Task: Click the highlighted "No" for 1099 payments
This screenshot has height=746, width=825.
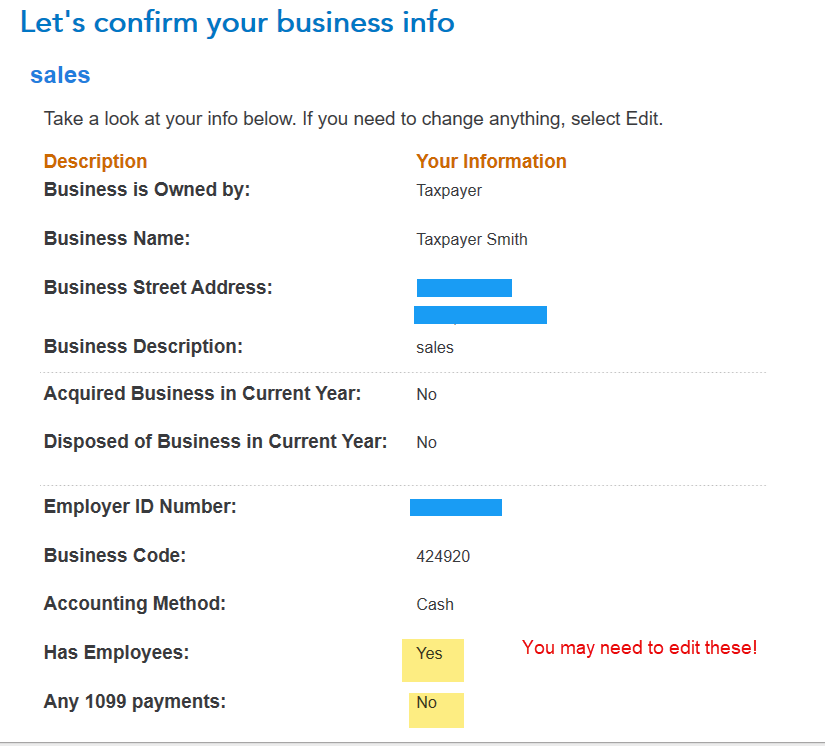Action: pos(427,703)
